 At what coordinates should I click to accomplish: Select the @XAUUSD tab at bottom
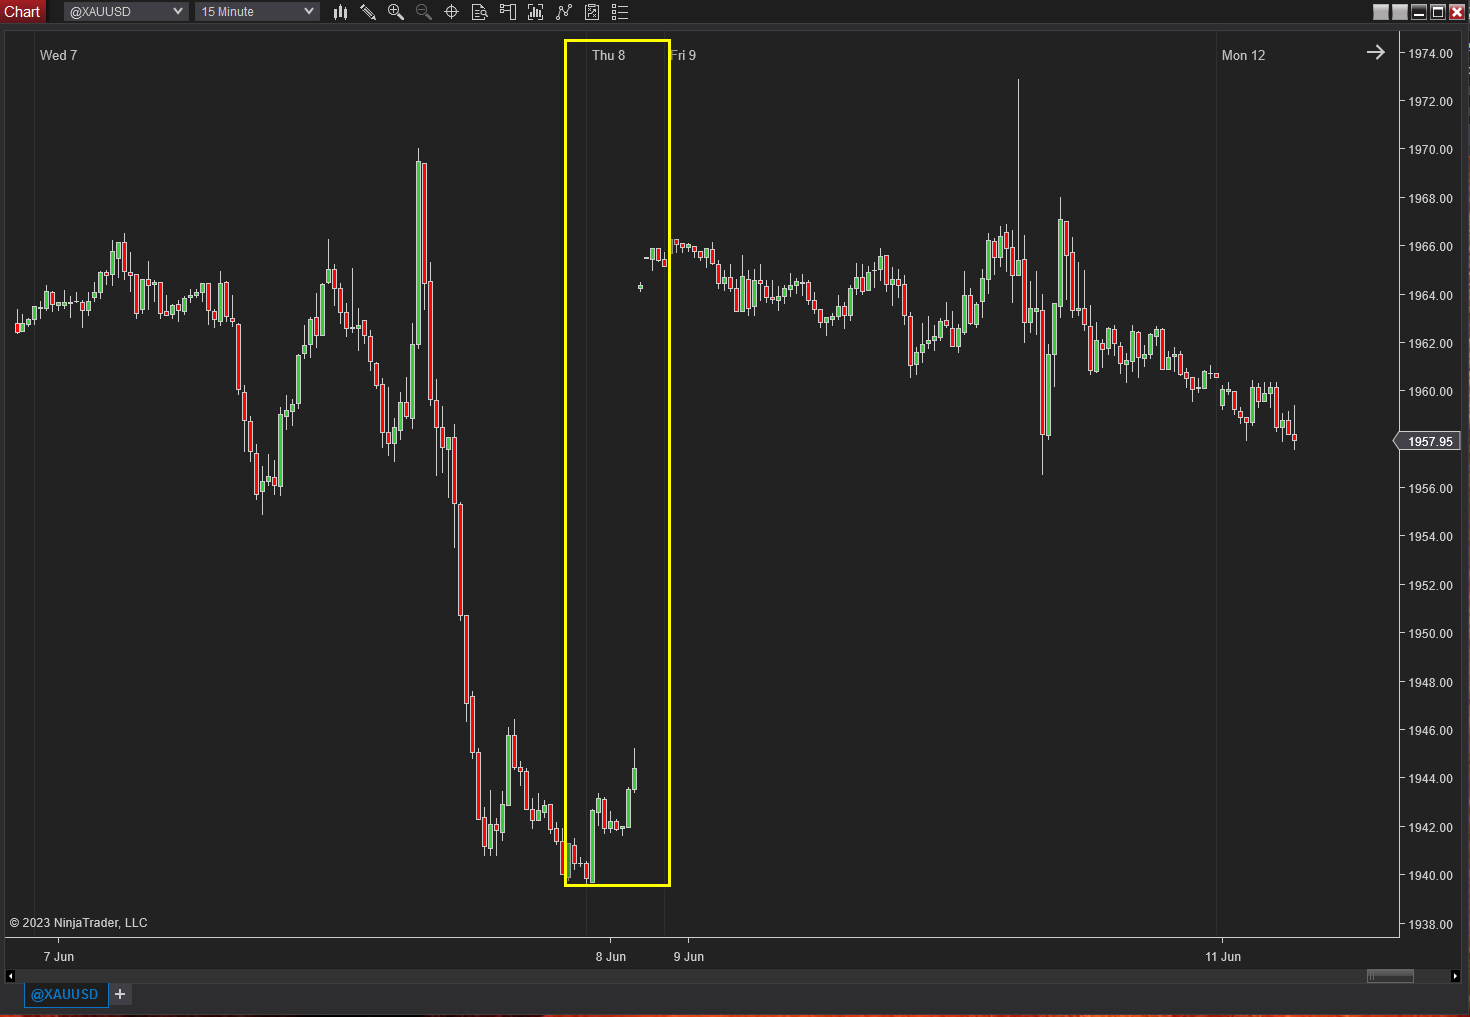tap(65, 994)
